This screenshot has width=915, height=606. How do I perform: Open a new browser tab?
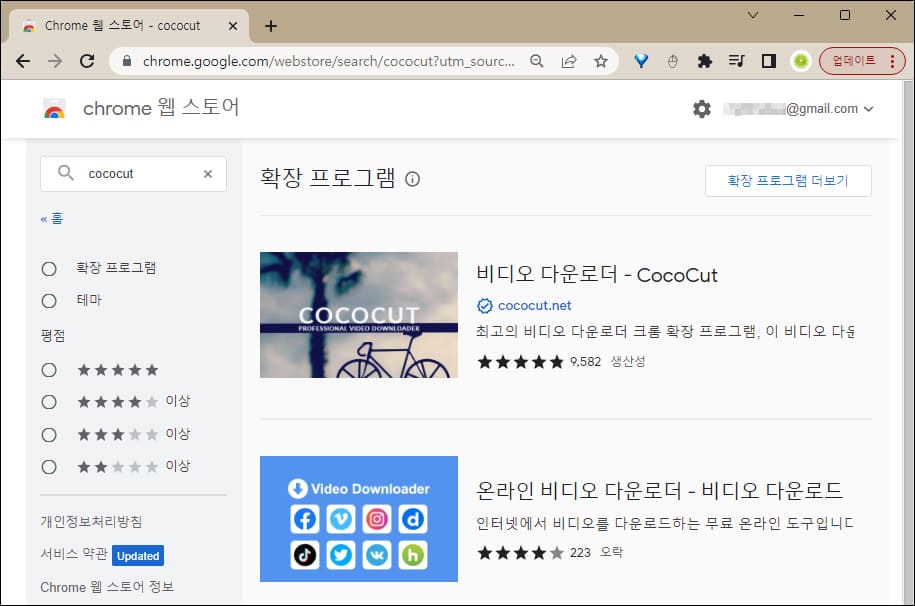pyautogui.click(x=269, y=25)
